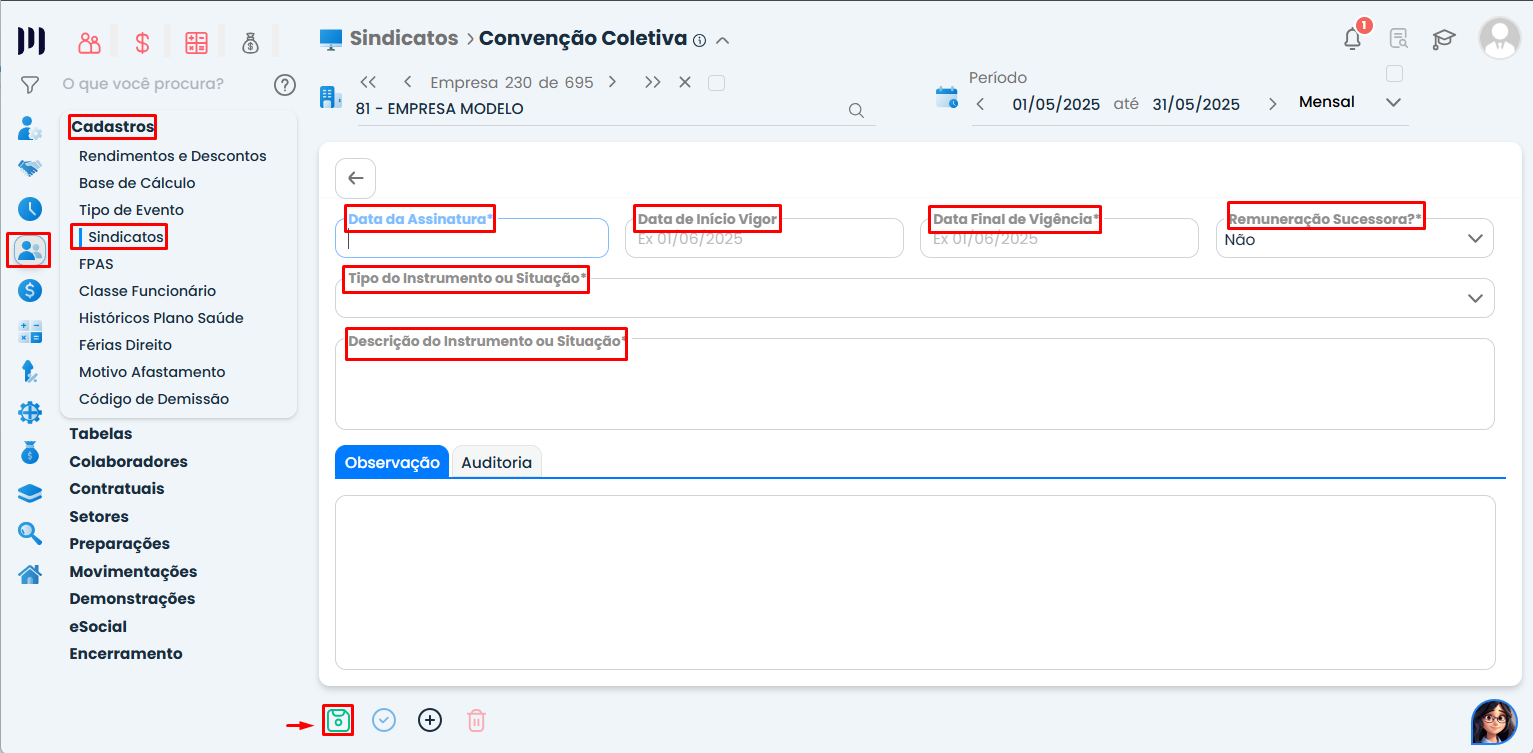The height and width of the screenshot is (753, 1533).
Task: Clear company selection with X icon
Action: (685, 82)
